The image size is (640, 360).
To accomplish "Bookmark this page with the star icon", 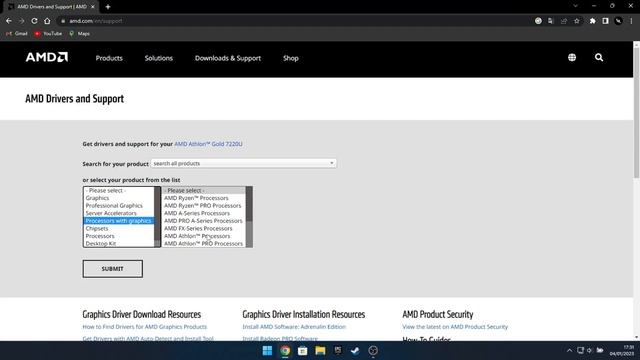I will (577, 21).
